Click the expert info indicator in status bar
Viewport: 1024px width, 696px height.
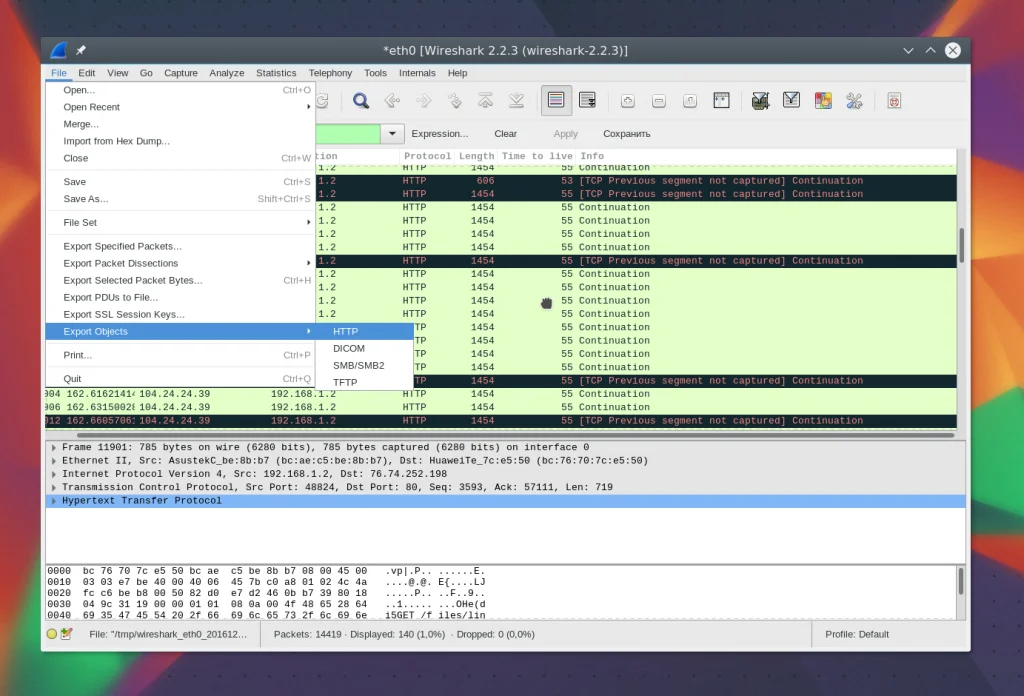pos(52,634)
